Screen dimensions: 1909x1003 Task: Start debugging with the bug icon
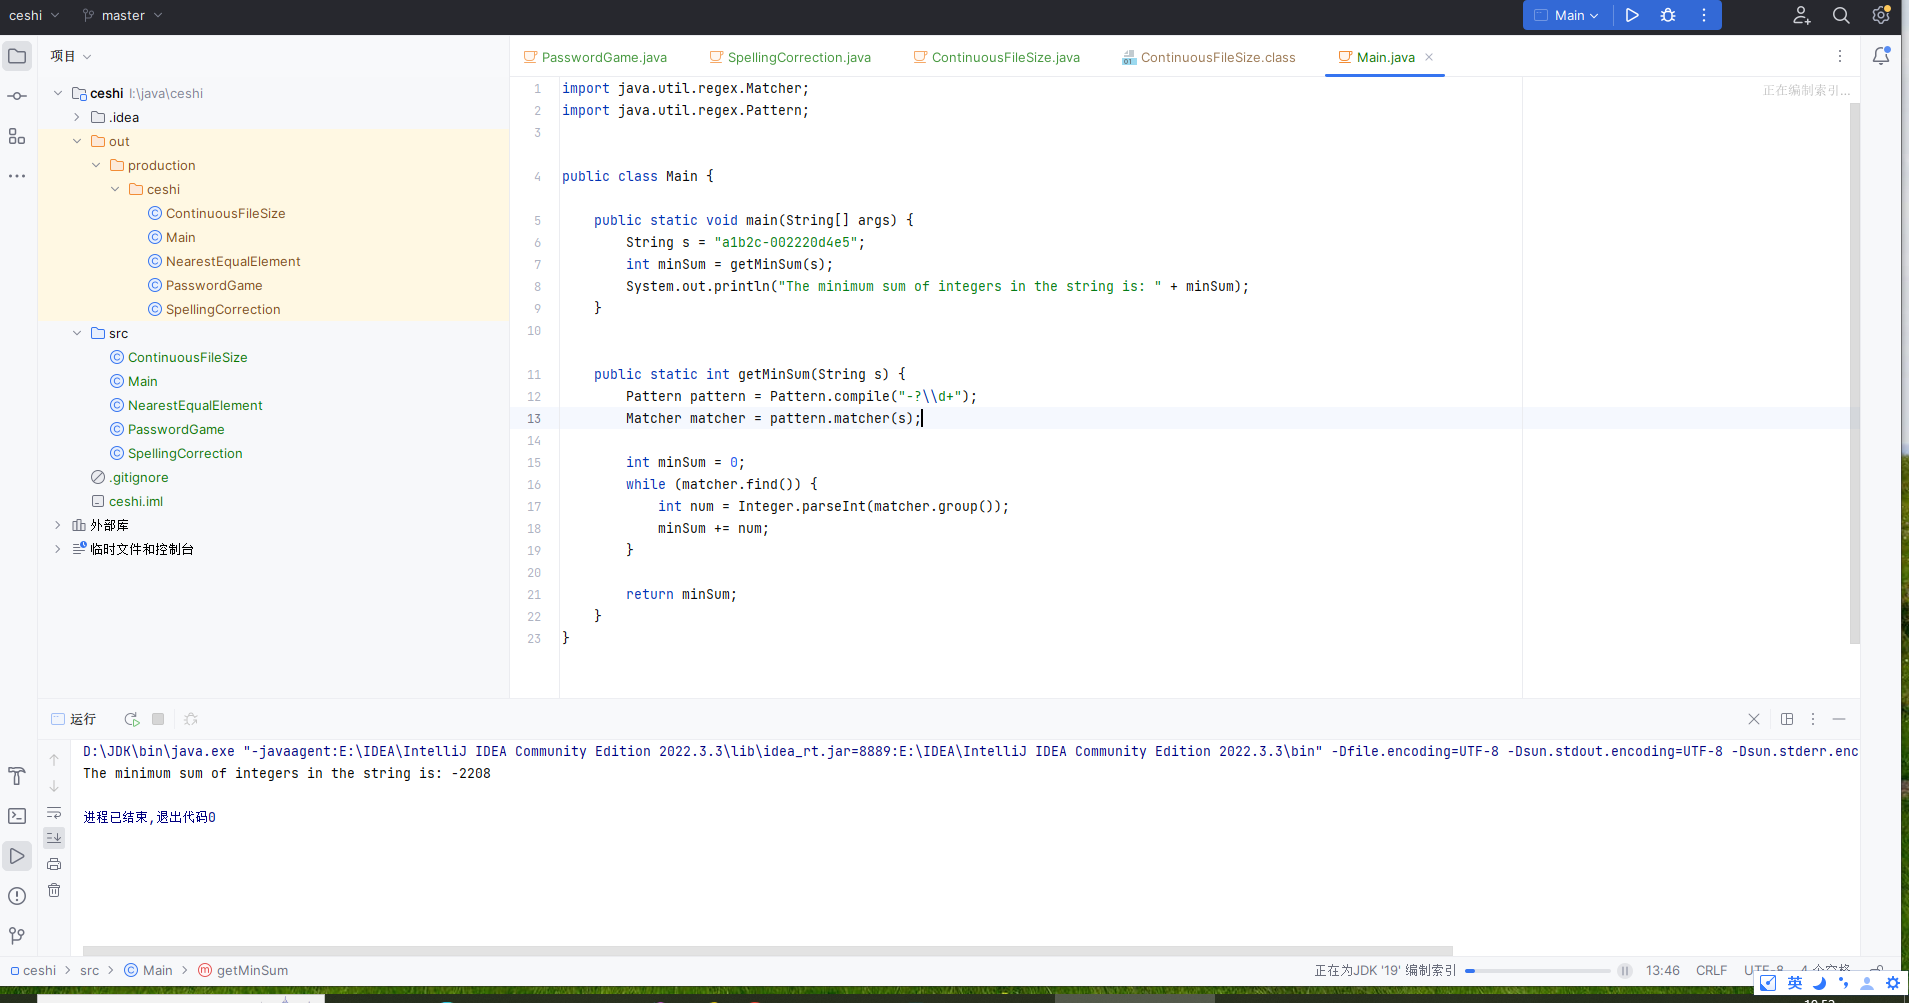1668,15
